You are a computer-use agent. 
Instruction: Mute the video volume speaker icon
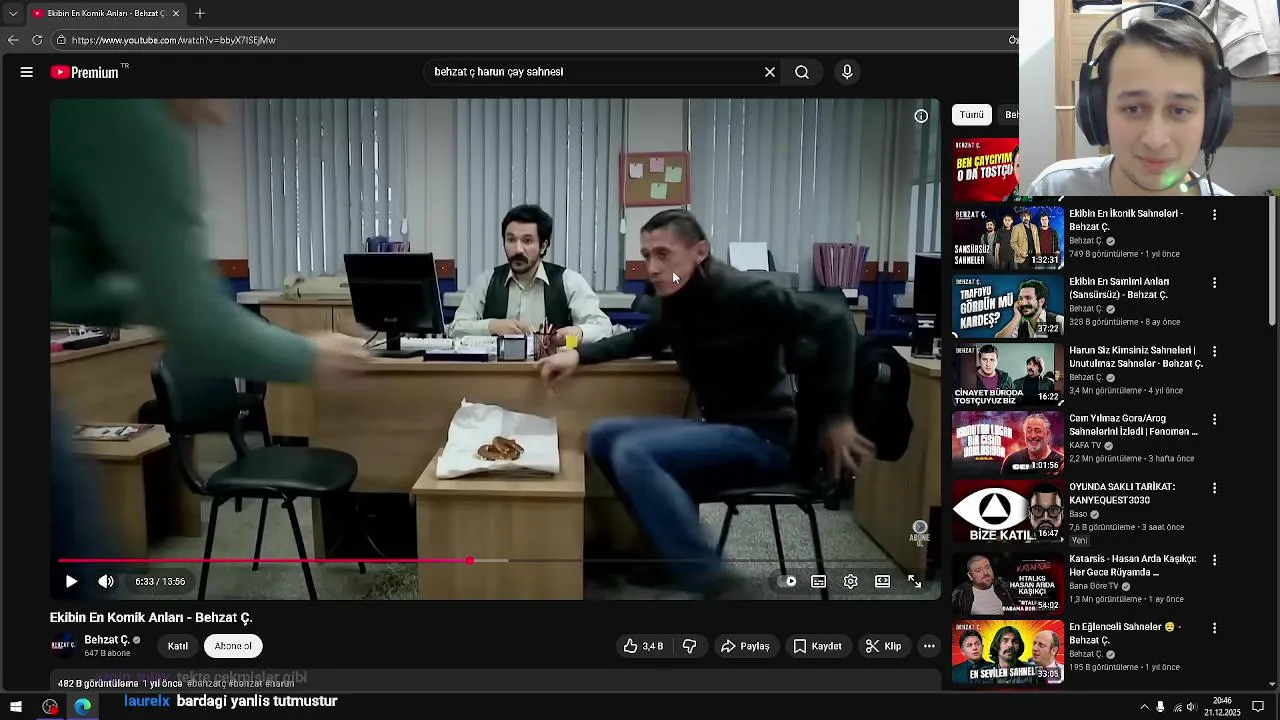pyautogui.click(x=106, y=581)
